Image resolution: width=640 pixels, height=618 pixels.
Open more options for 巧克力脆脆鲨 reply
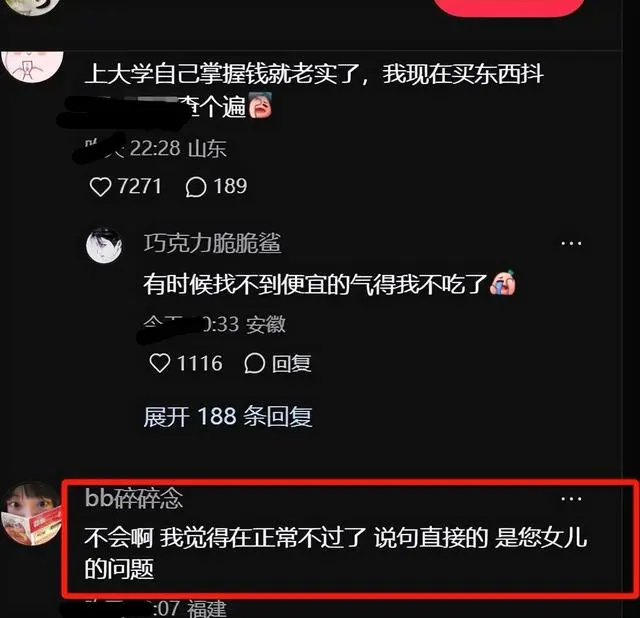(x=571, y=244)
